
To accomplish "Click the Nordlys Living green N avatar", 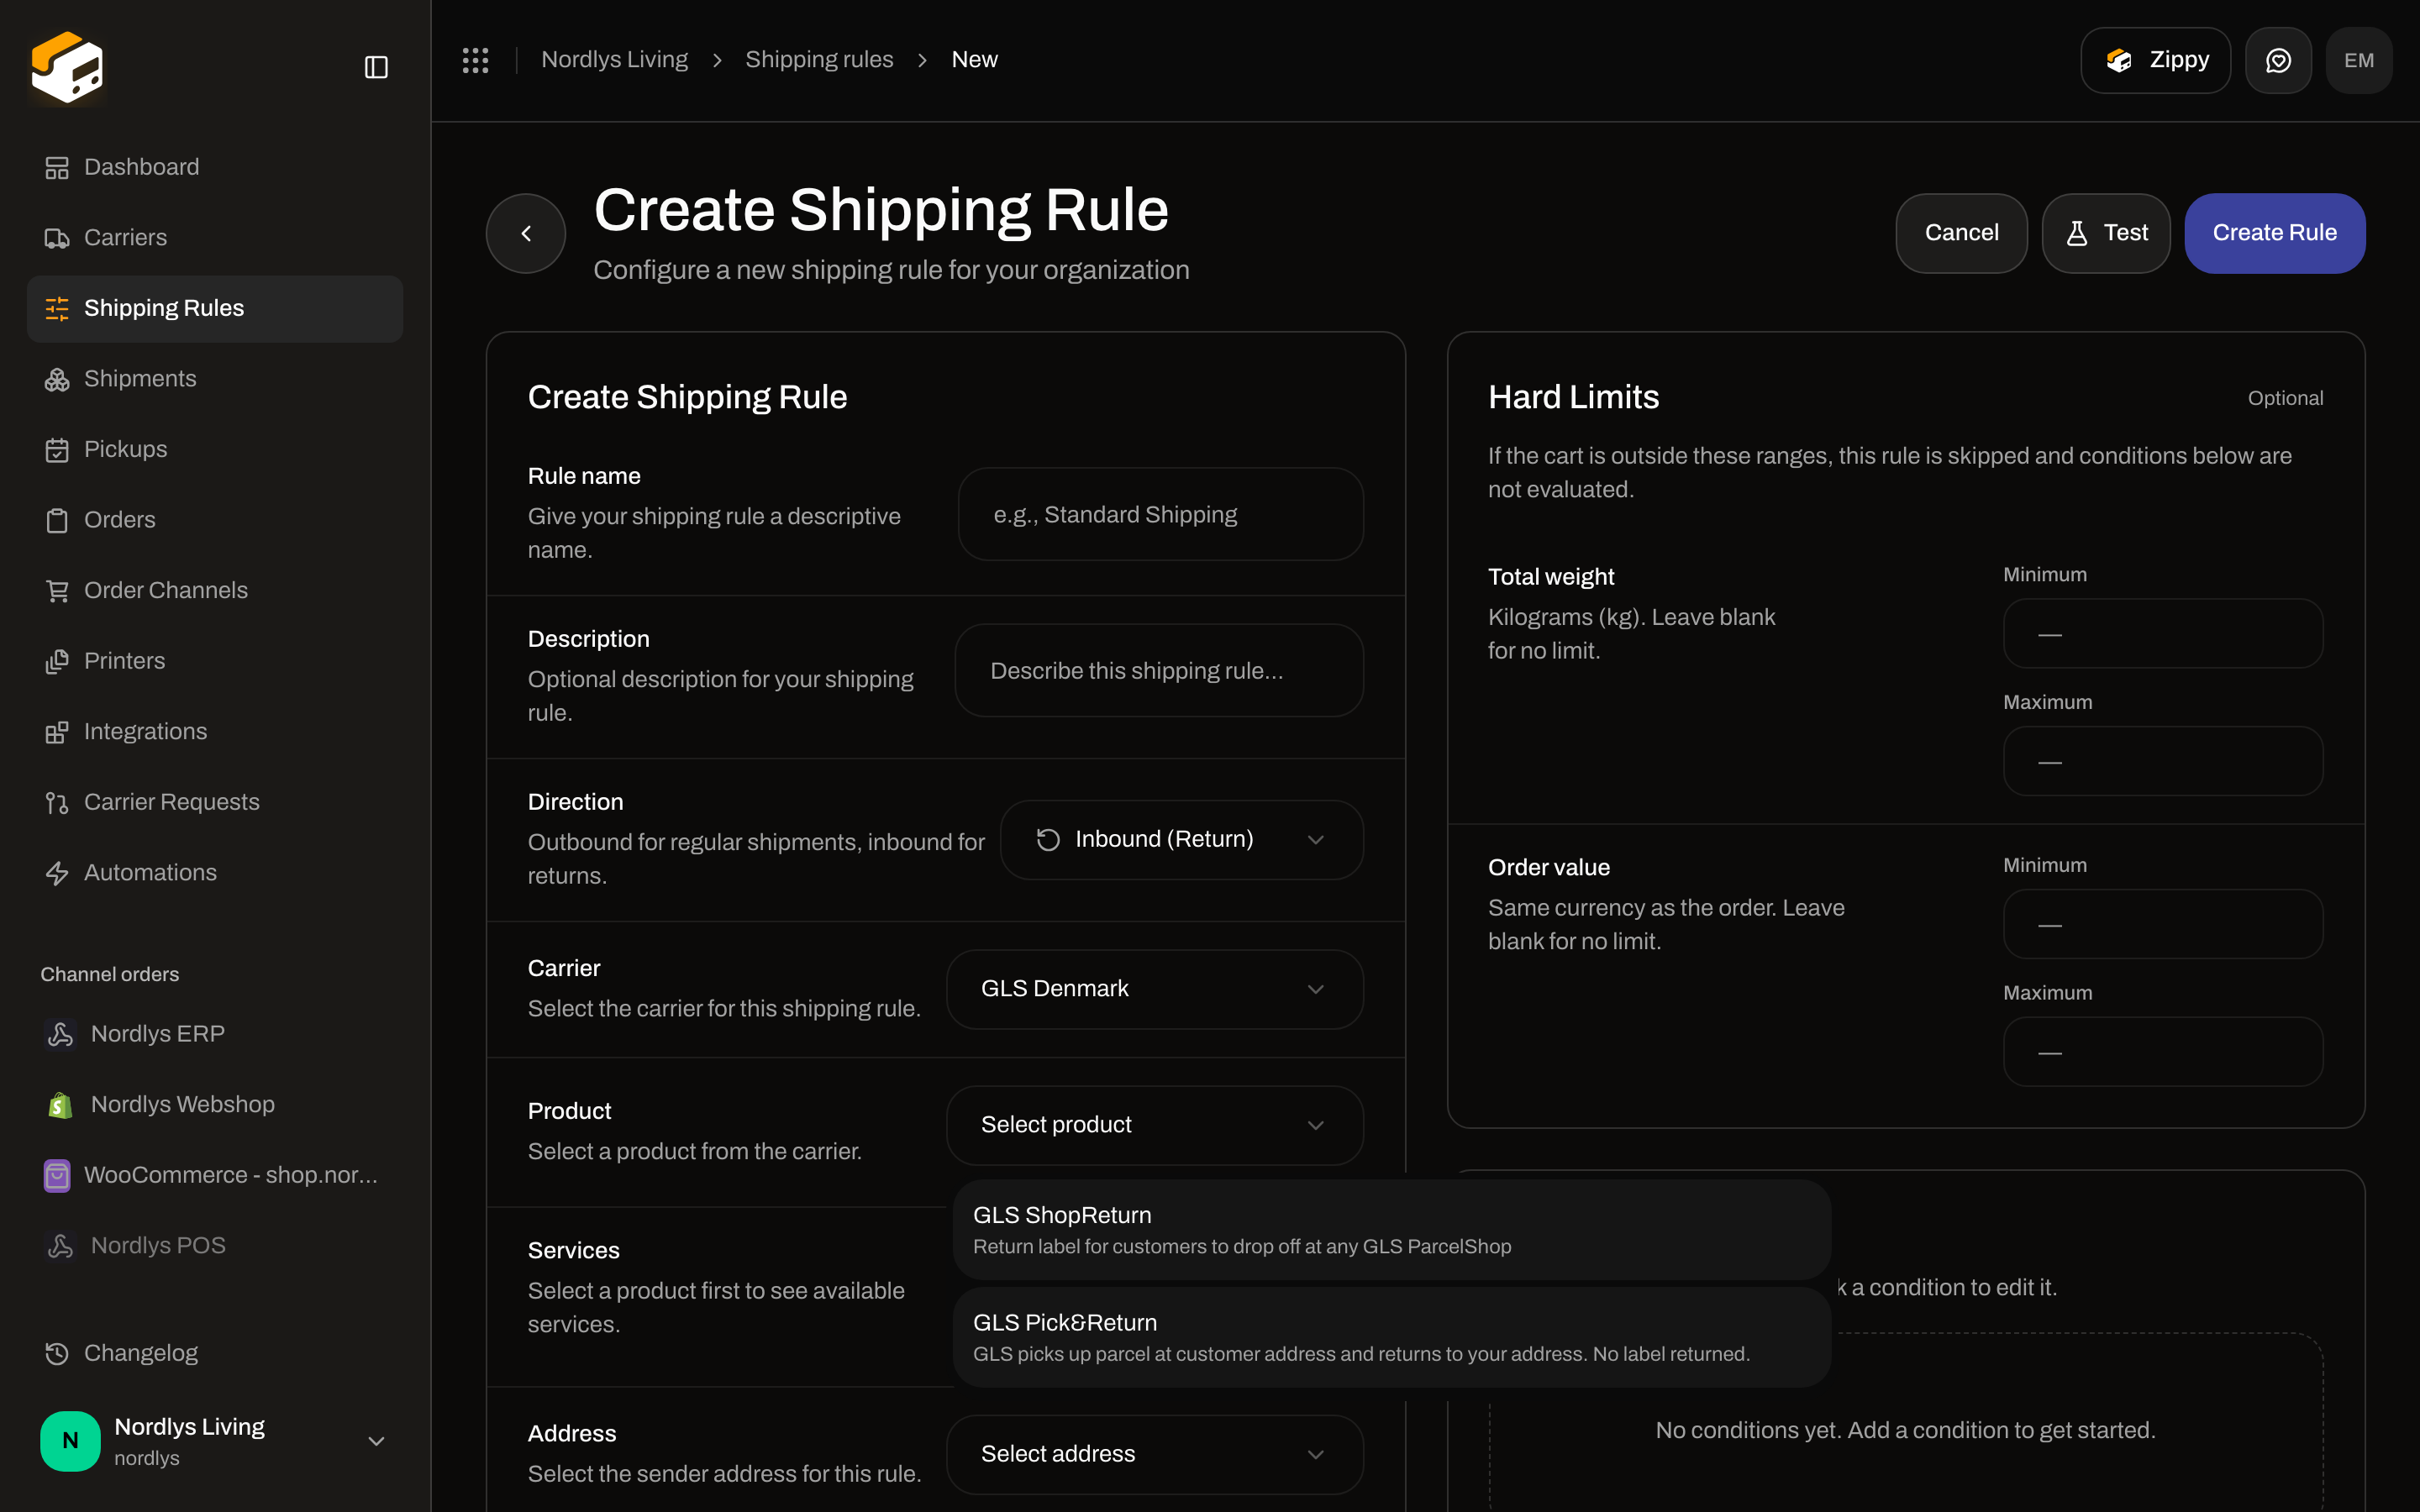I will [x=70, y=1440].
